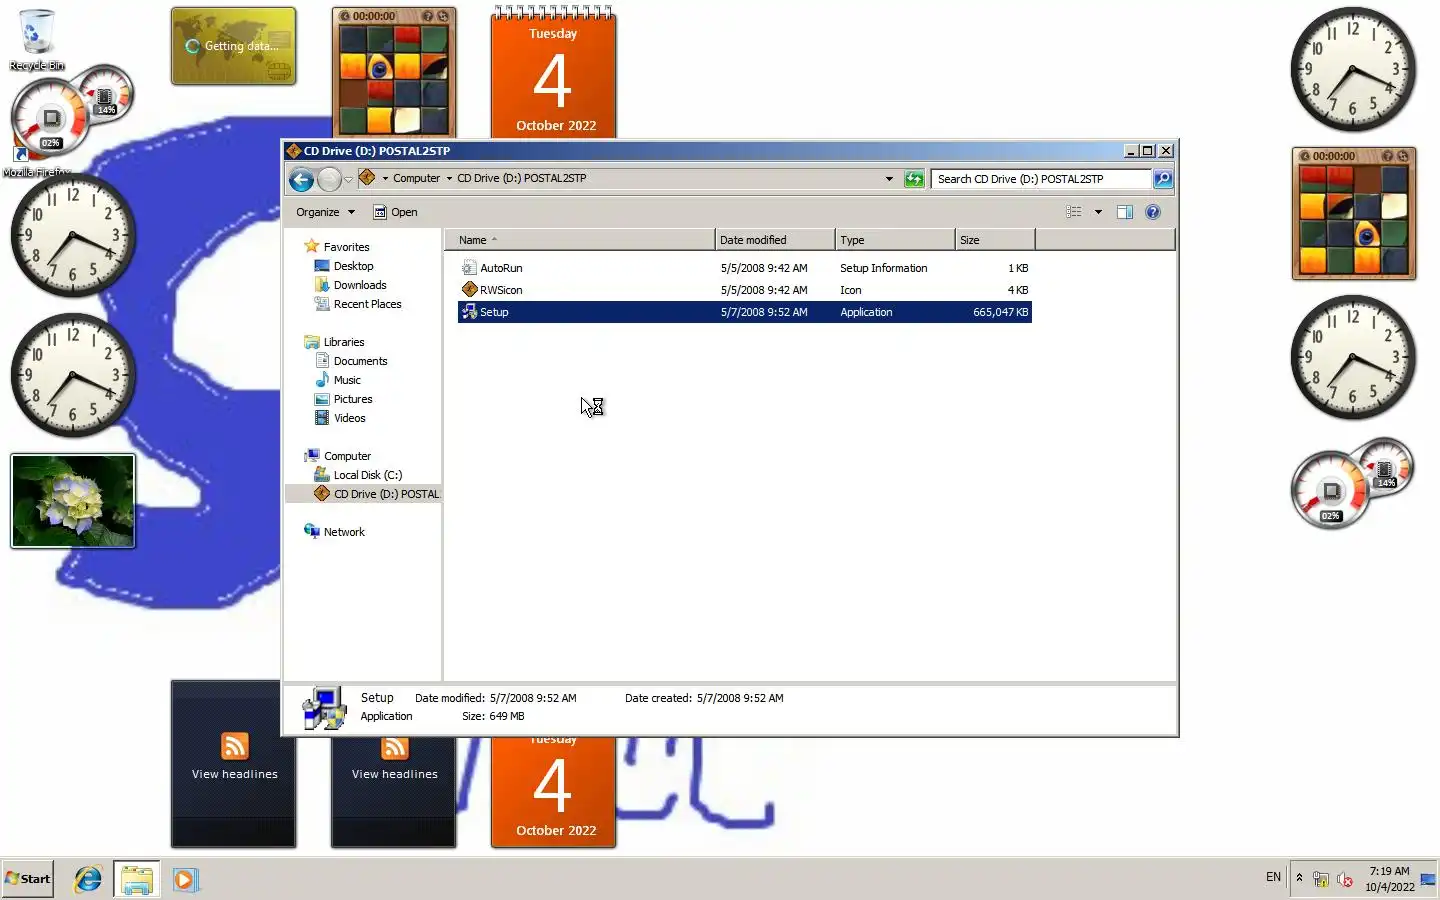Sort by the Size column header

[x=995, y=240]
